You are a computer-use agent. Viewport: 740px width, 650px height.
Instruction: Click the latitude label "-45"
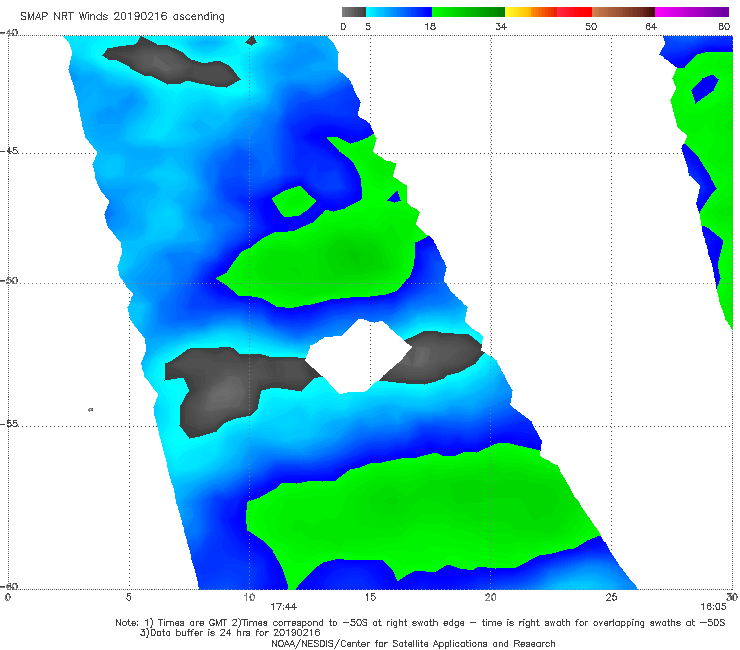coord(9,151)
